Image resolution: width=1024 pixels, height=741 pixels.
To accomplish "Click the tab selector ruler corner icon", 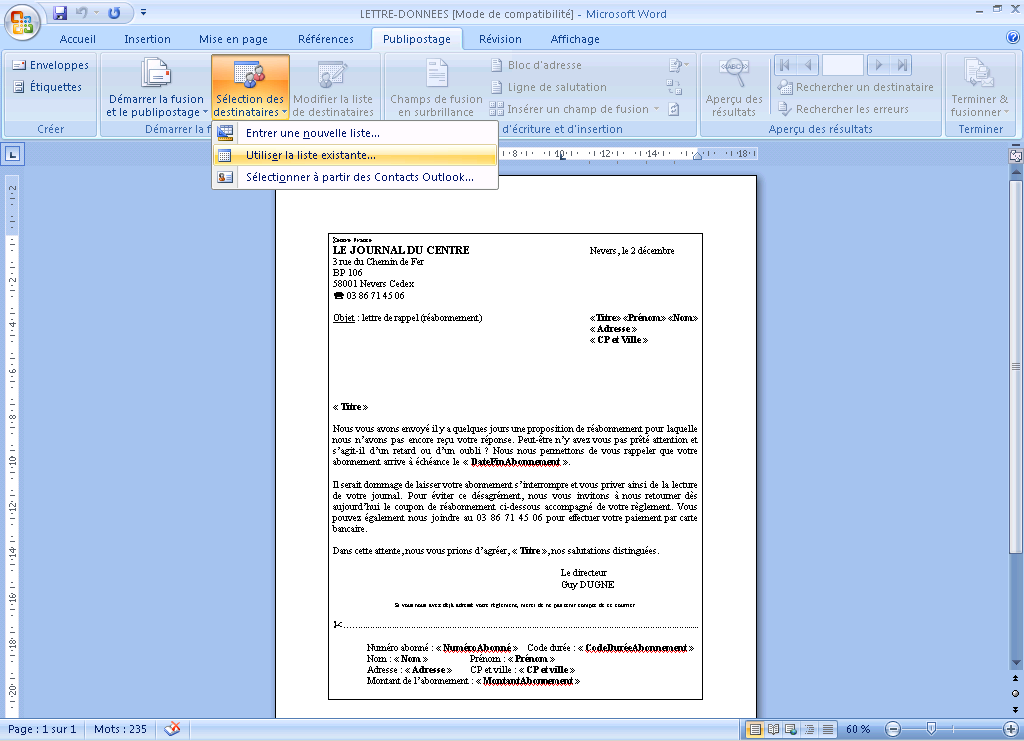I will click(14, 154).
